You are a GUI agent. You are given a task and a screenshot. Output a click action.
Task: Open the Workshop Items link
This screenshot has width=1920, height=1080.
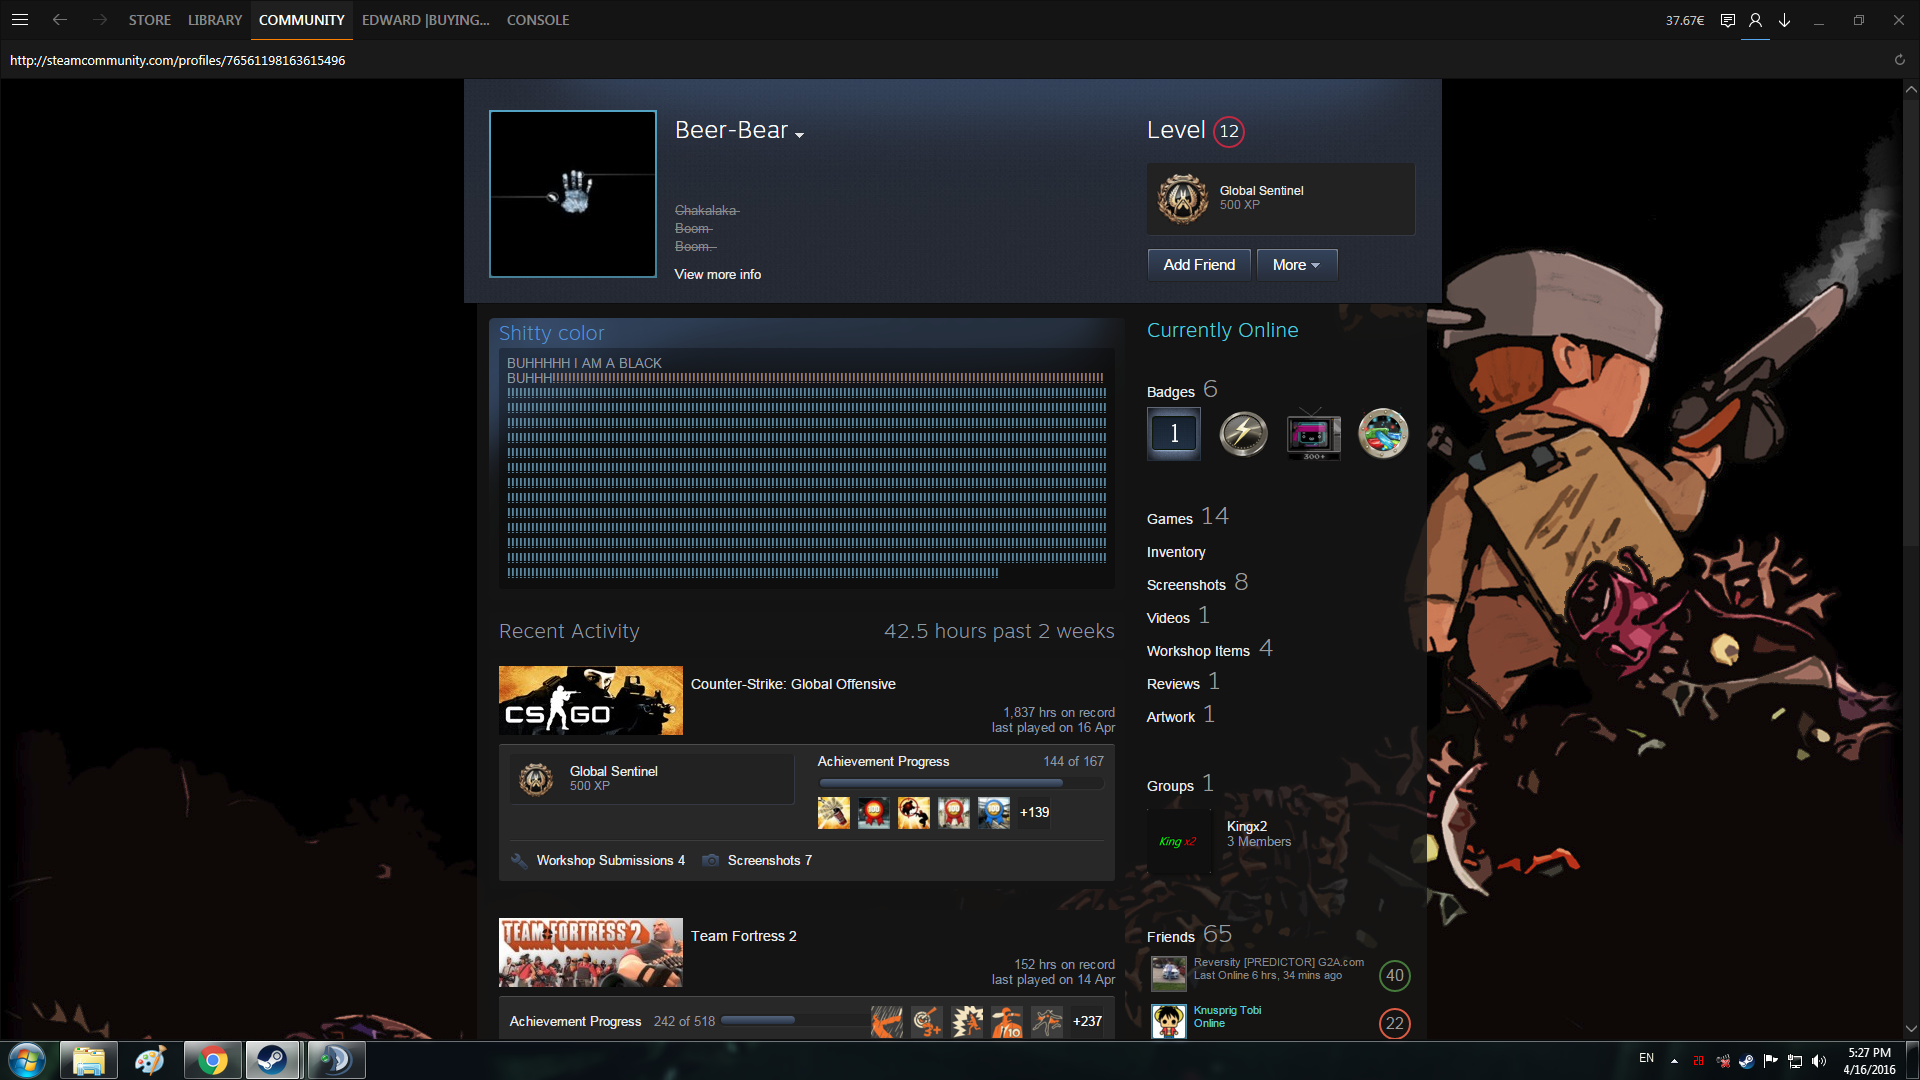click(x=1198, y=651)
